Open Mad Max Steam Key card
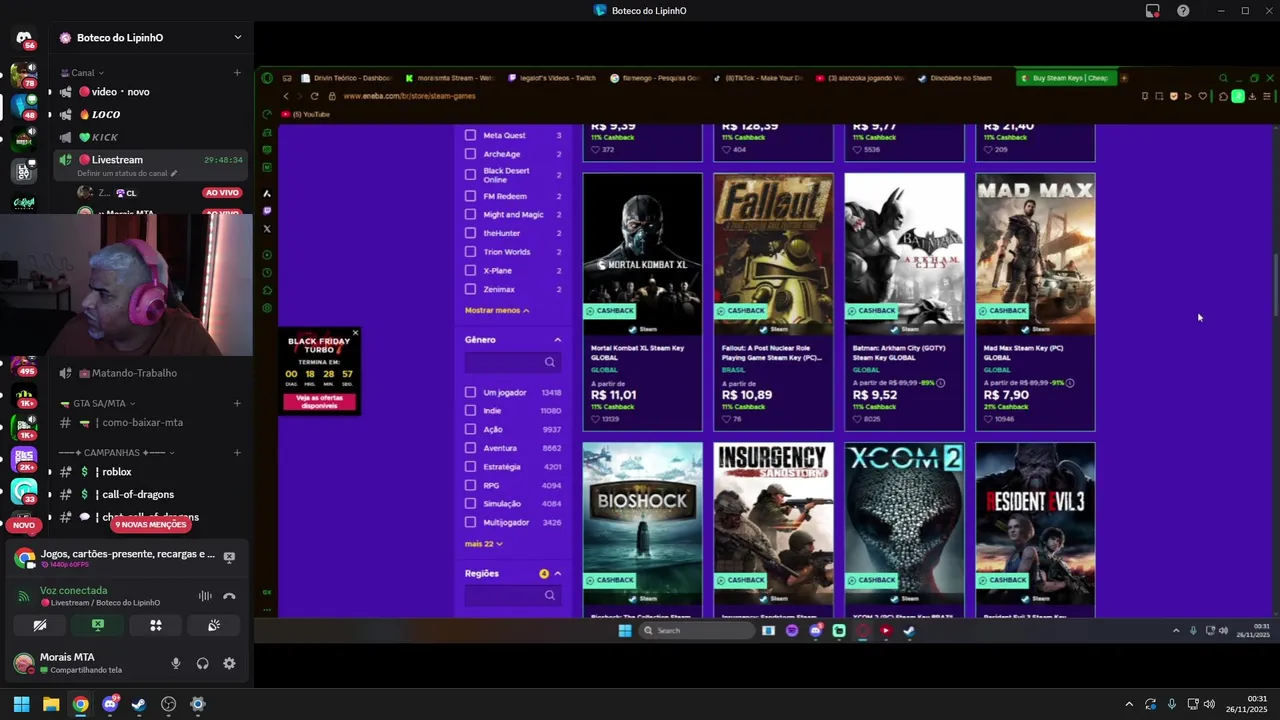 tap(1035, 302)
